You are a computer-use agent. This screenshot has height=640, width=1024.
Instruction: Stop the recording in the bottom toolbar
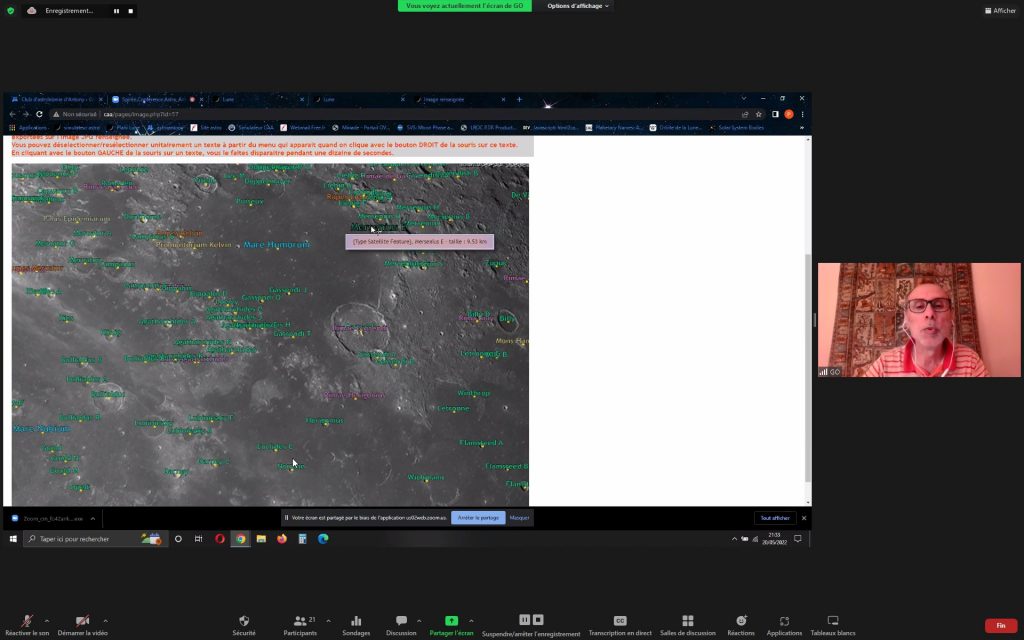point(538,620)
